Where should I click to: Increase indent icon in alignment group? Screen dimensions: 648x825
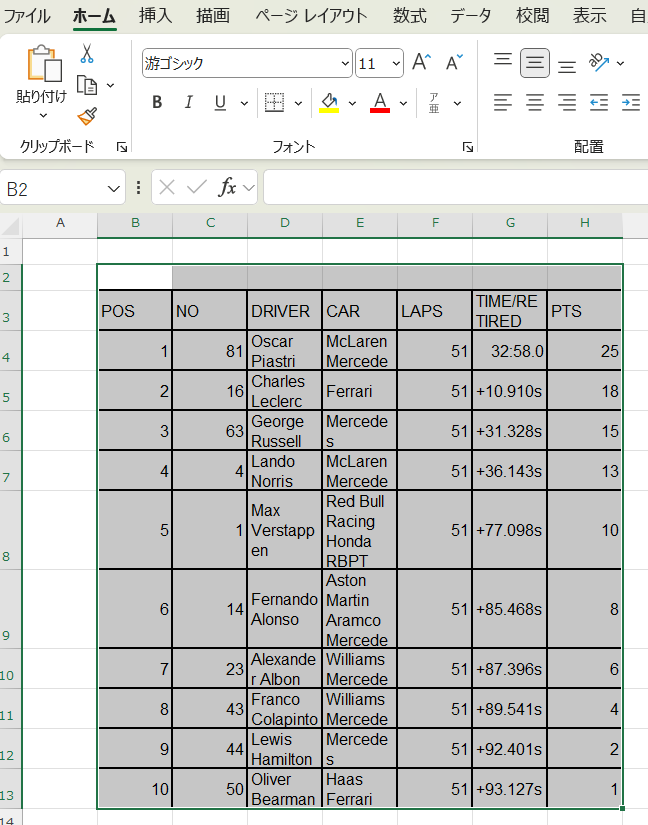(631, 103)
